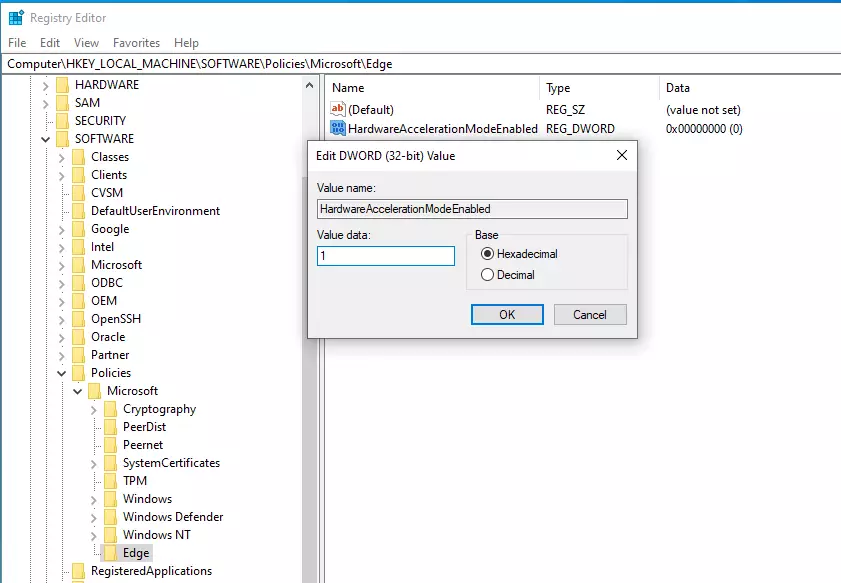Viewport: 841px width, 583px height.
Task: Expand the Windows NT key
Action: tap(94, 536)
